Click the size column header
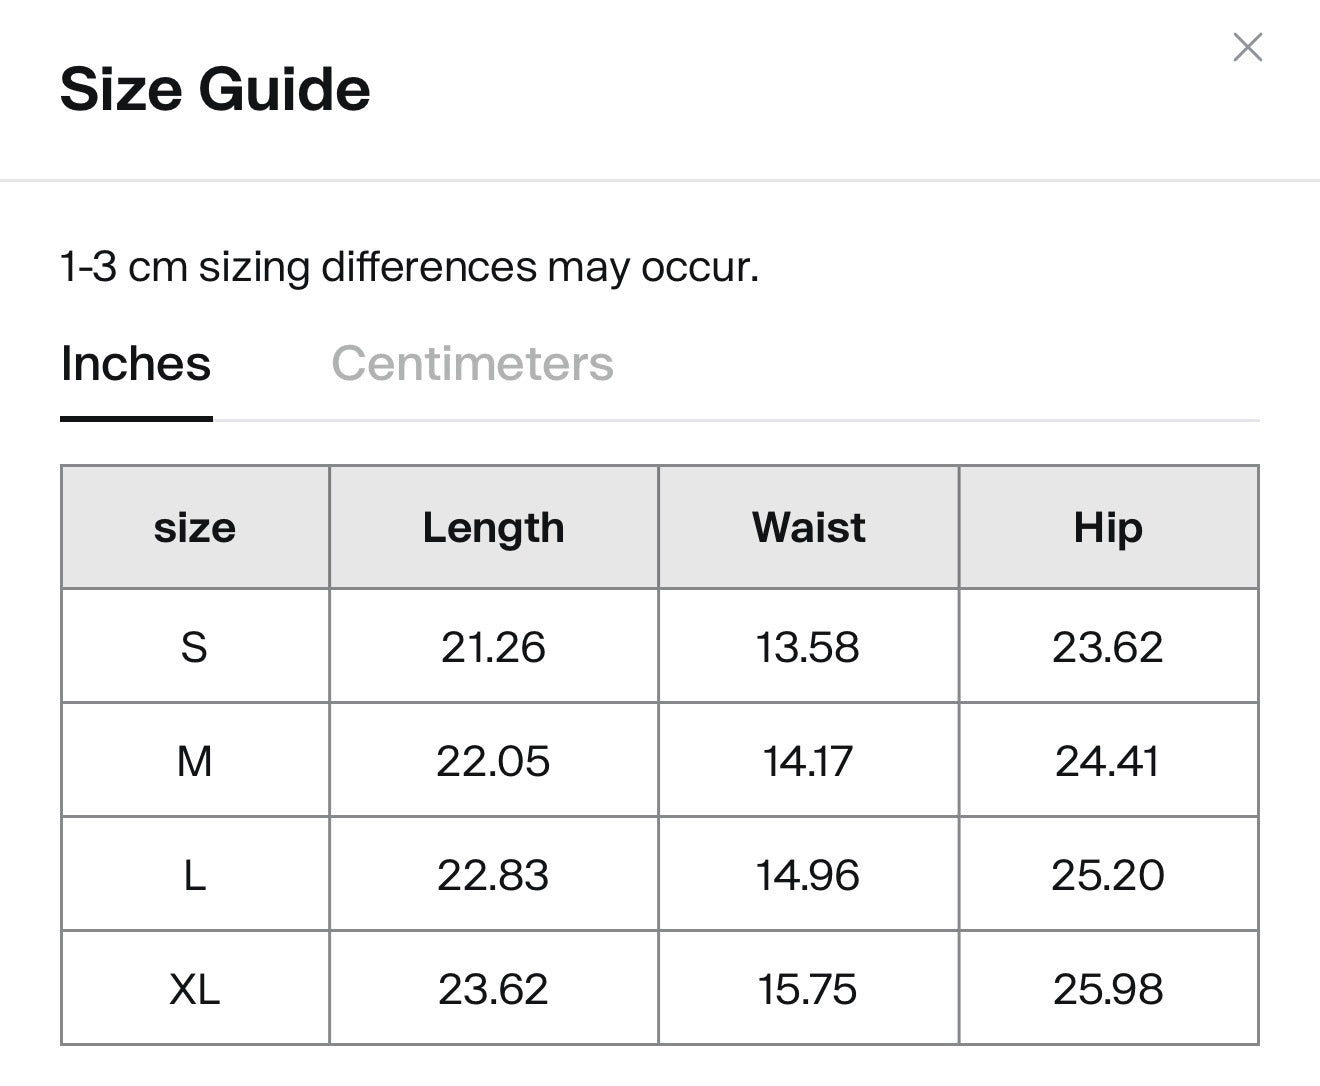The width and height of the screenshot is (1320, 1086). 195,527
